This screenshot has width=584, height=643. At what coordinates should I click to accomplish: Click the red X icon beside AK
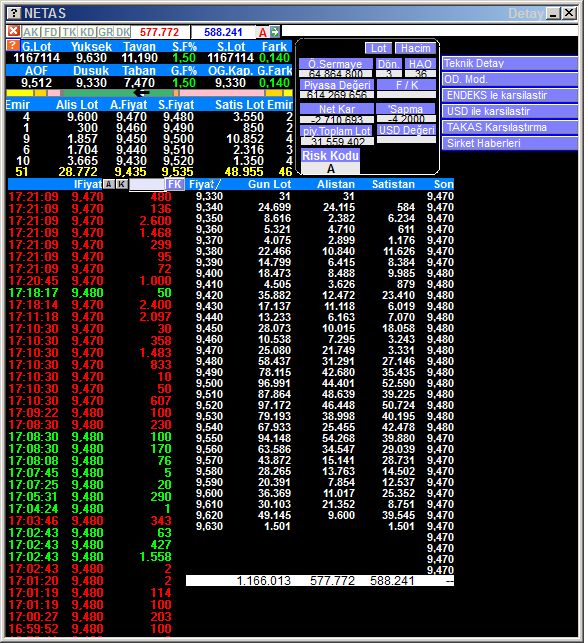14,32
